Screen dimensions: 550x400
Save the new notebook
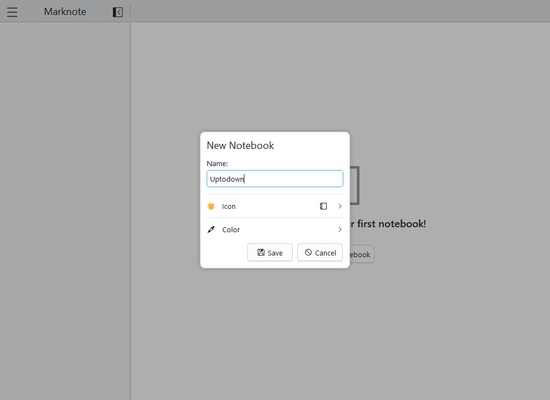coord(270,253)
